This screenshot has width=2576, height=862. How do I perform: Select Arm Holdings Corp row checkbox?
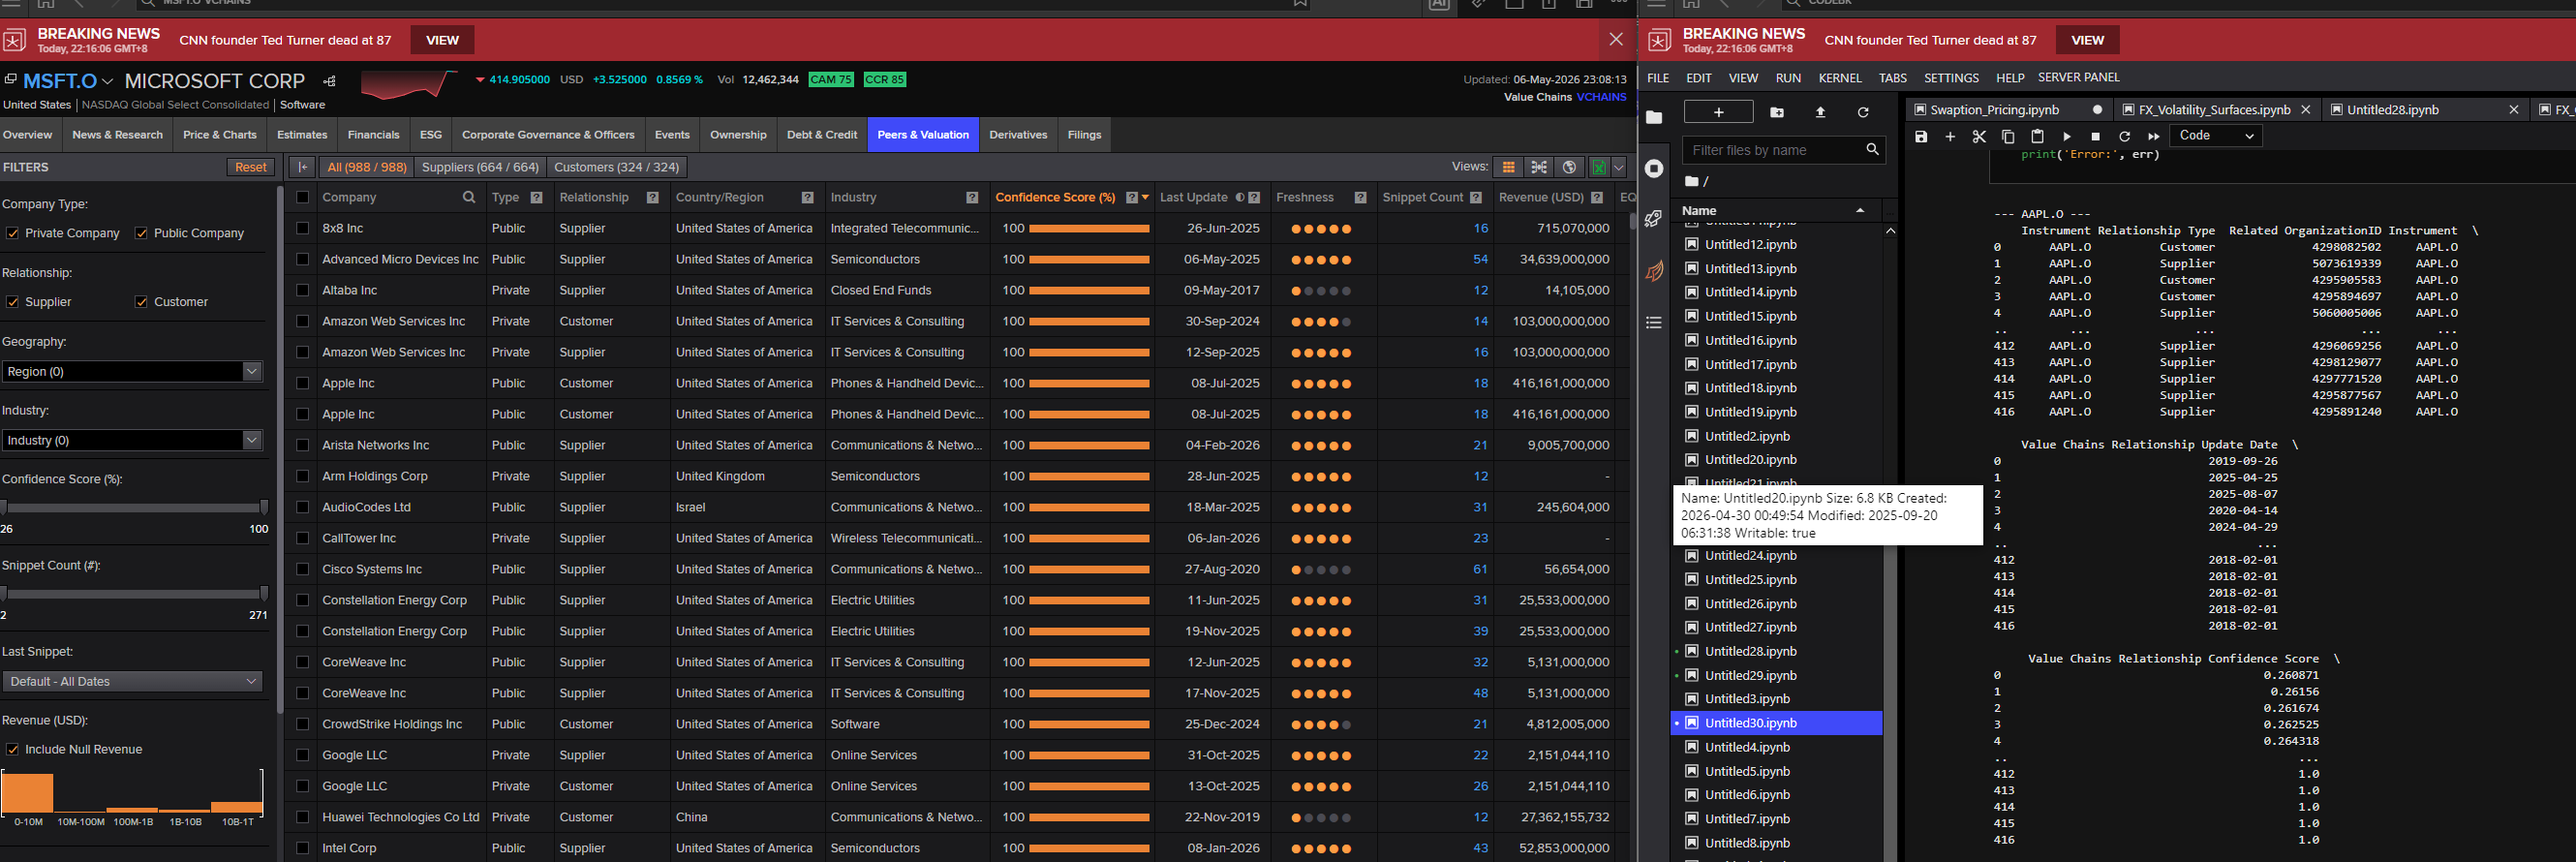coord(302,476)
